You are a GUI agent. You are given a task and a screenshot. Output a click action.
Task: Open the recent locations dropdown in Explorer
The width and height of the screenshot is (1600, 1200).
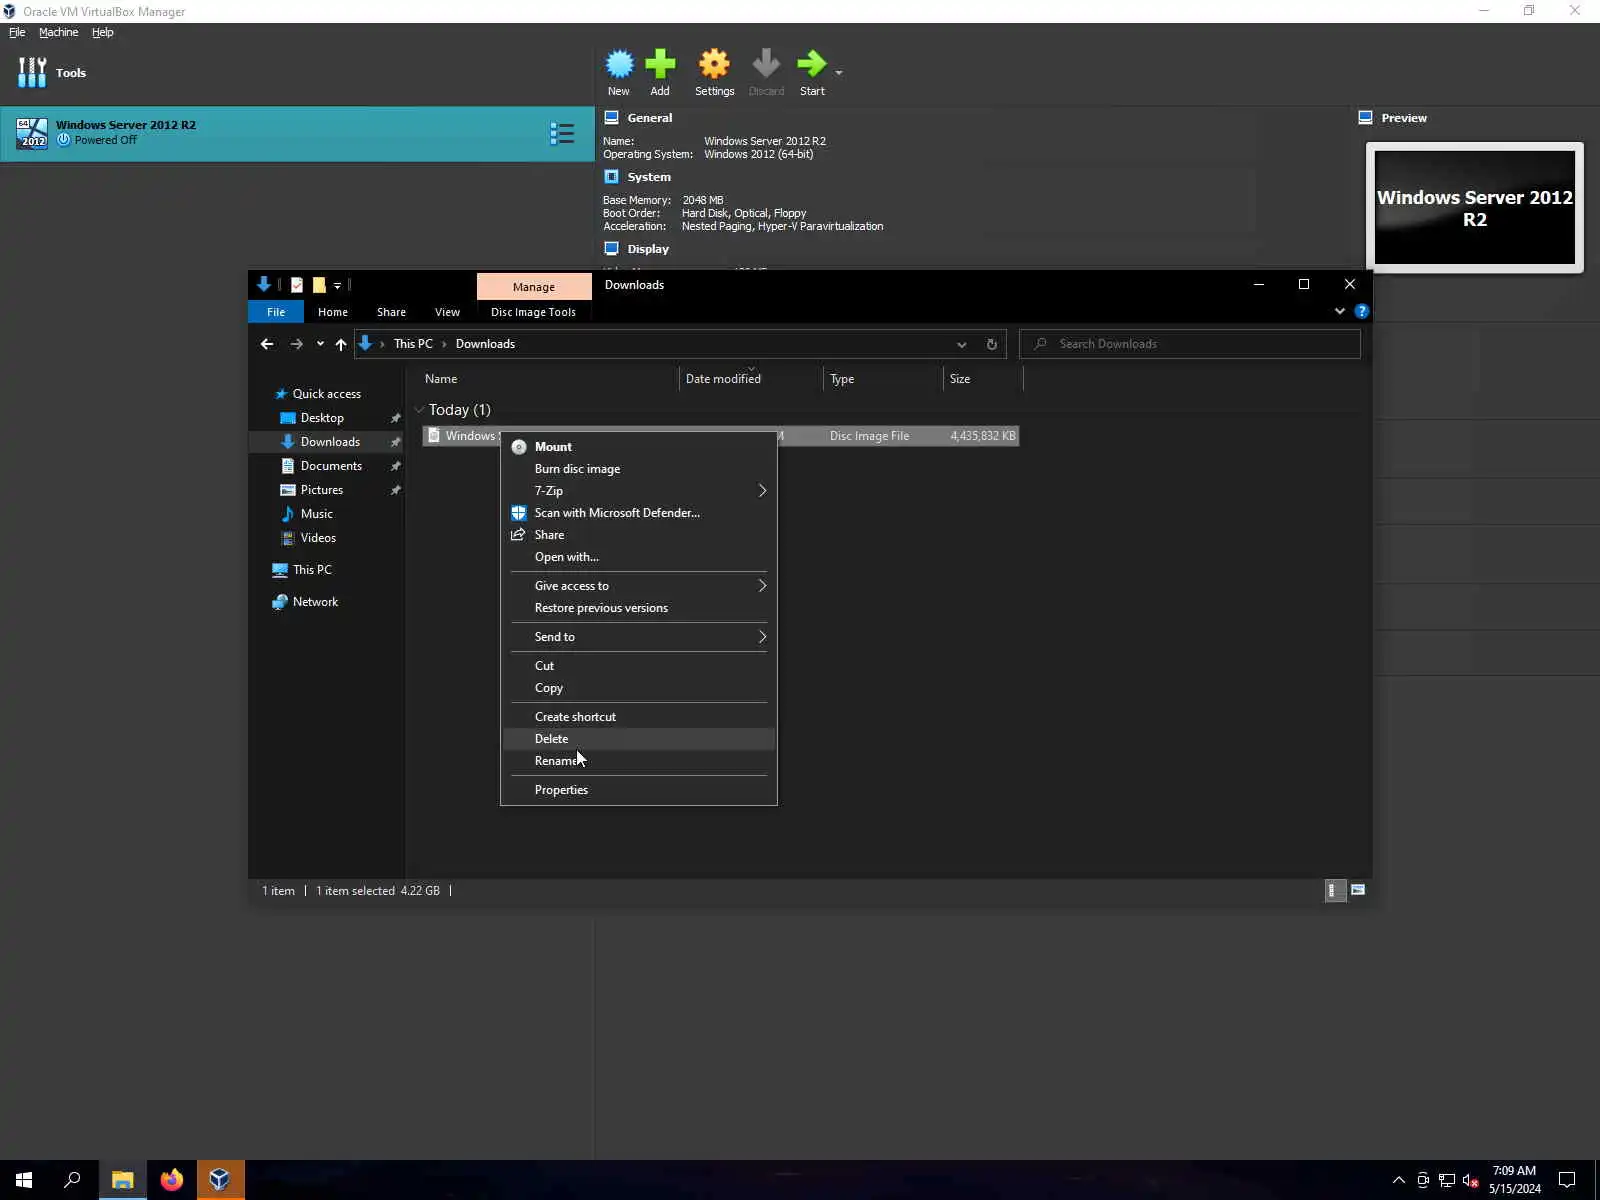[x=320, y=344]
